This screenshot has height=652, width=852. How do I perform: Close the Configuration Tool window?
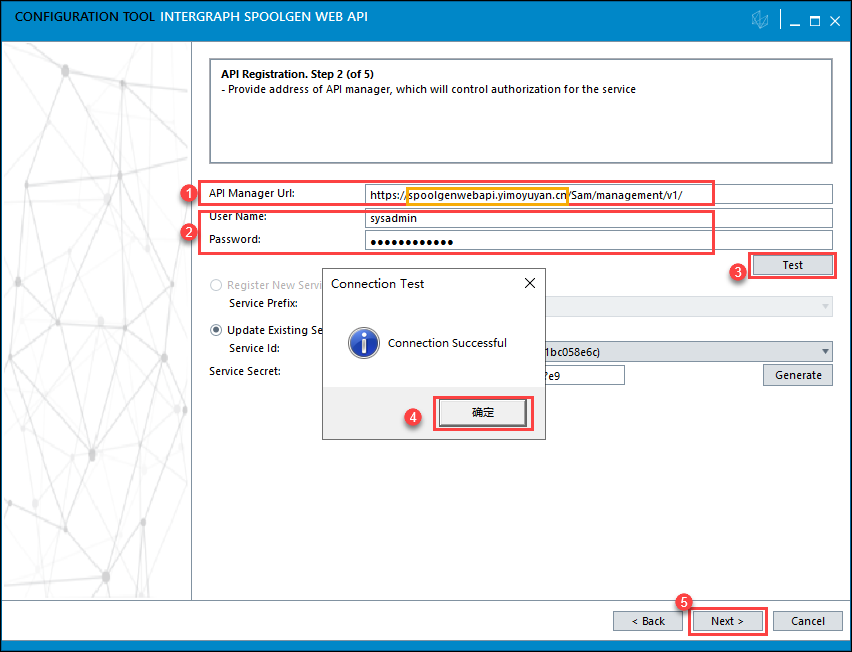click(x=835, y=20)
